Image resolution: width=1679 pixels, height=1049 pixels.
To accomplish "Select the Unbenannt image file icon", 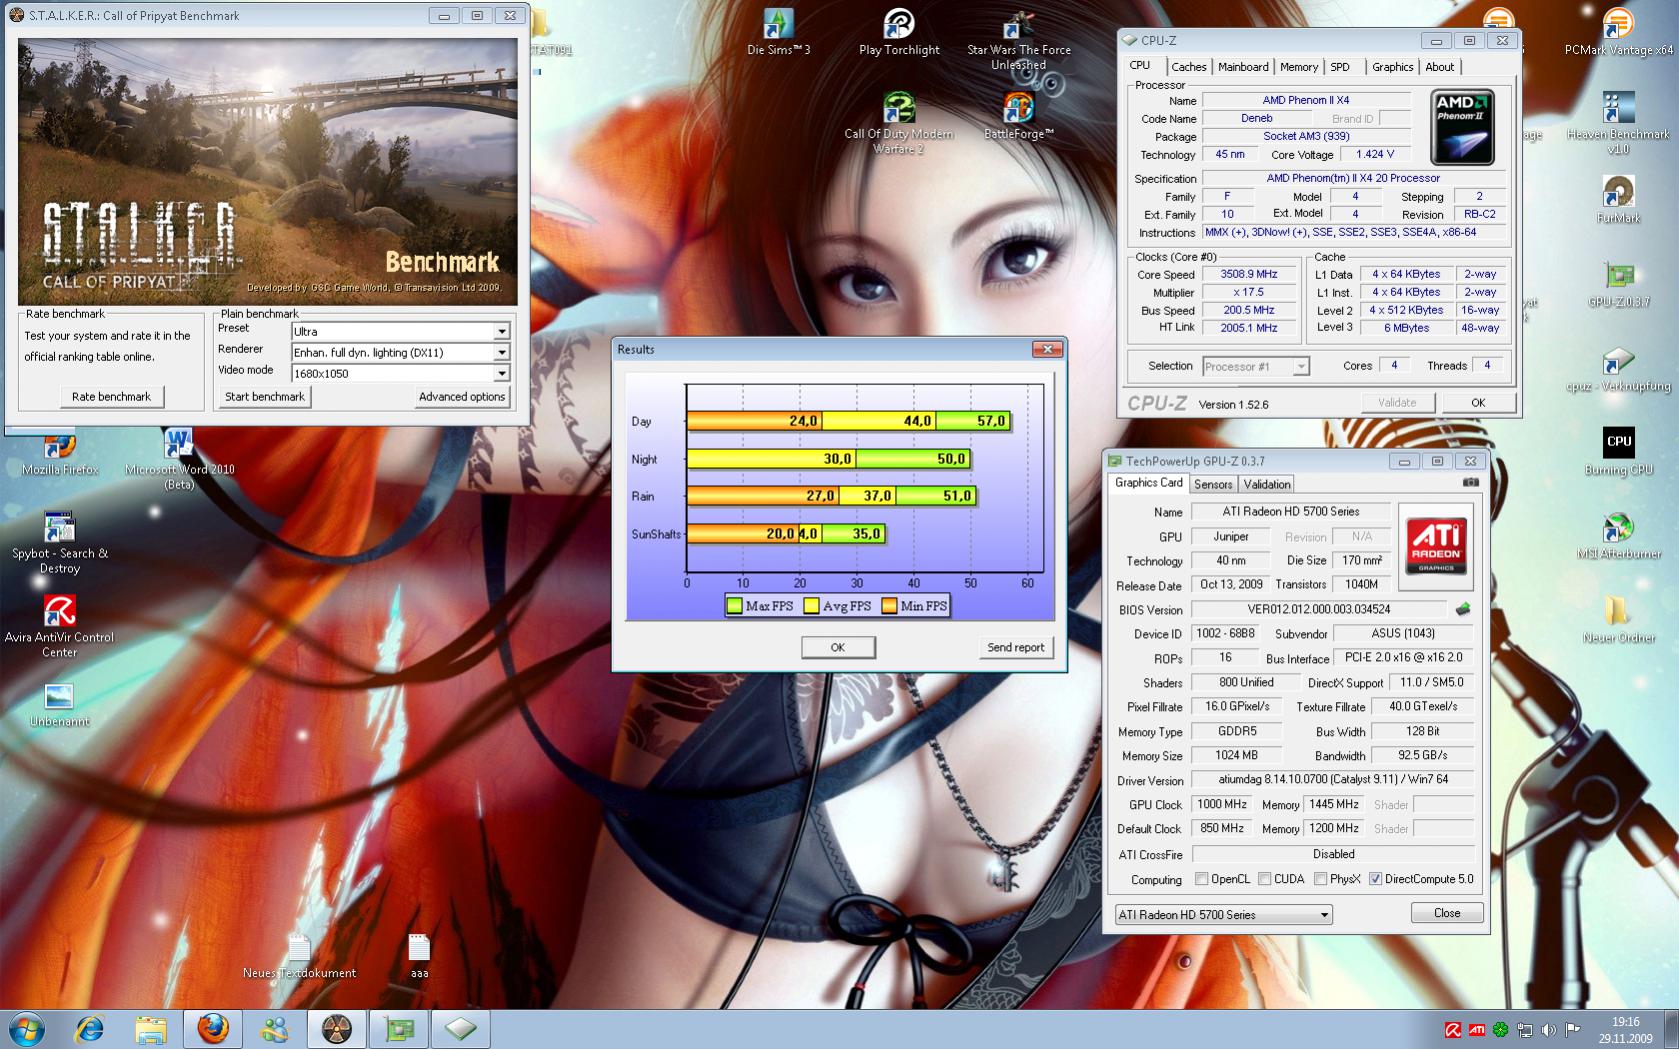I will click(x=60, y=704).
